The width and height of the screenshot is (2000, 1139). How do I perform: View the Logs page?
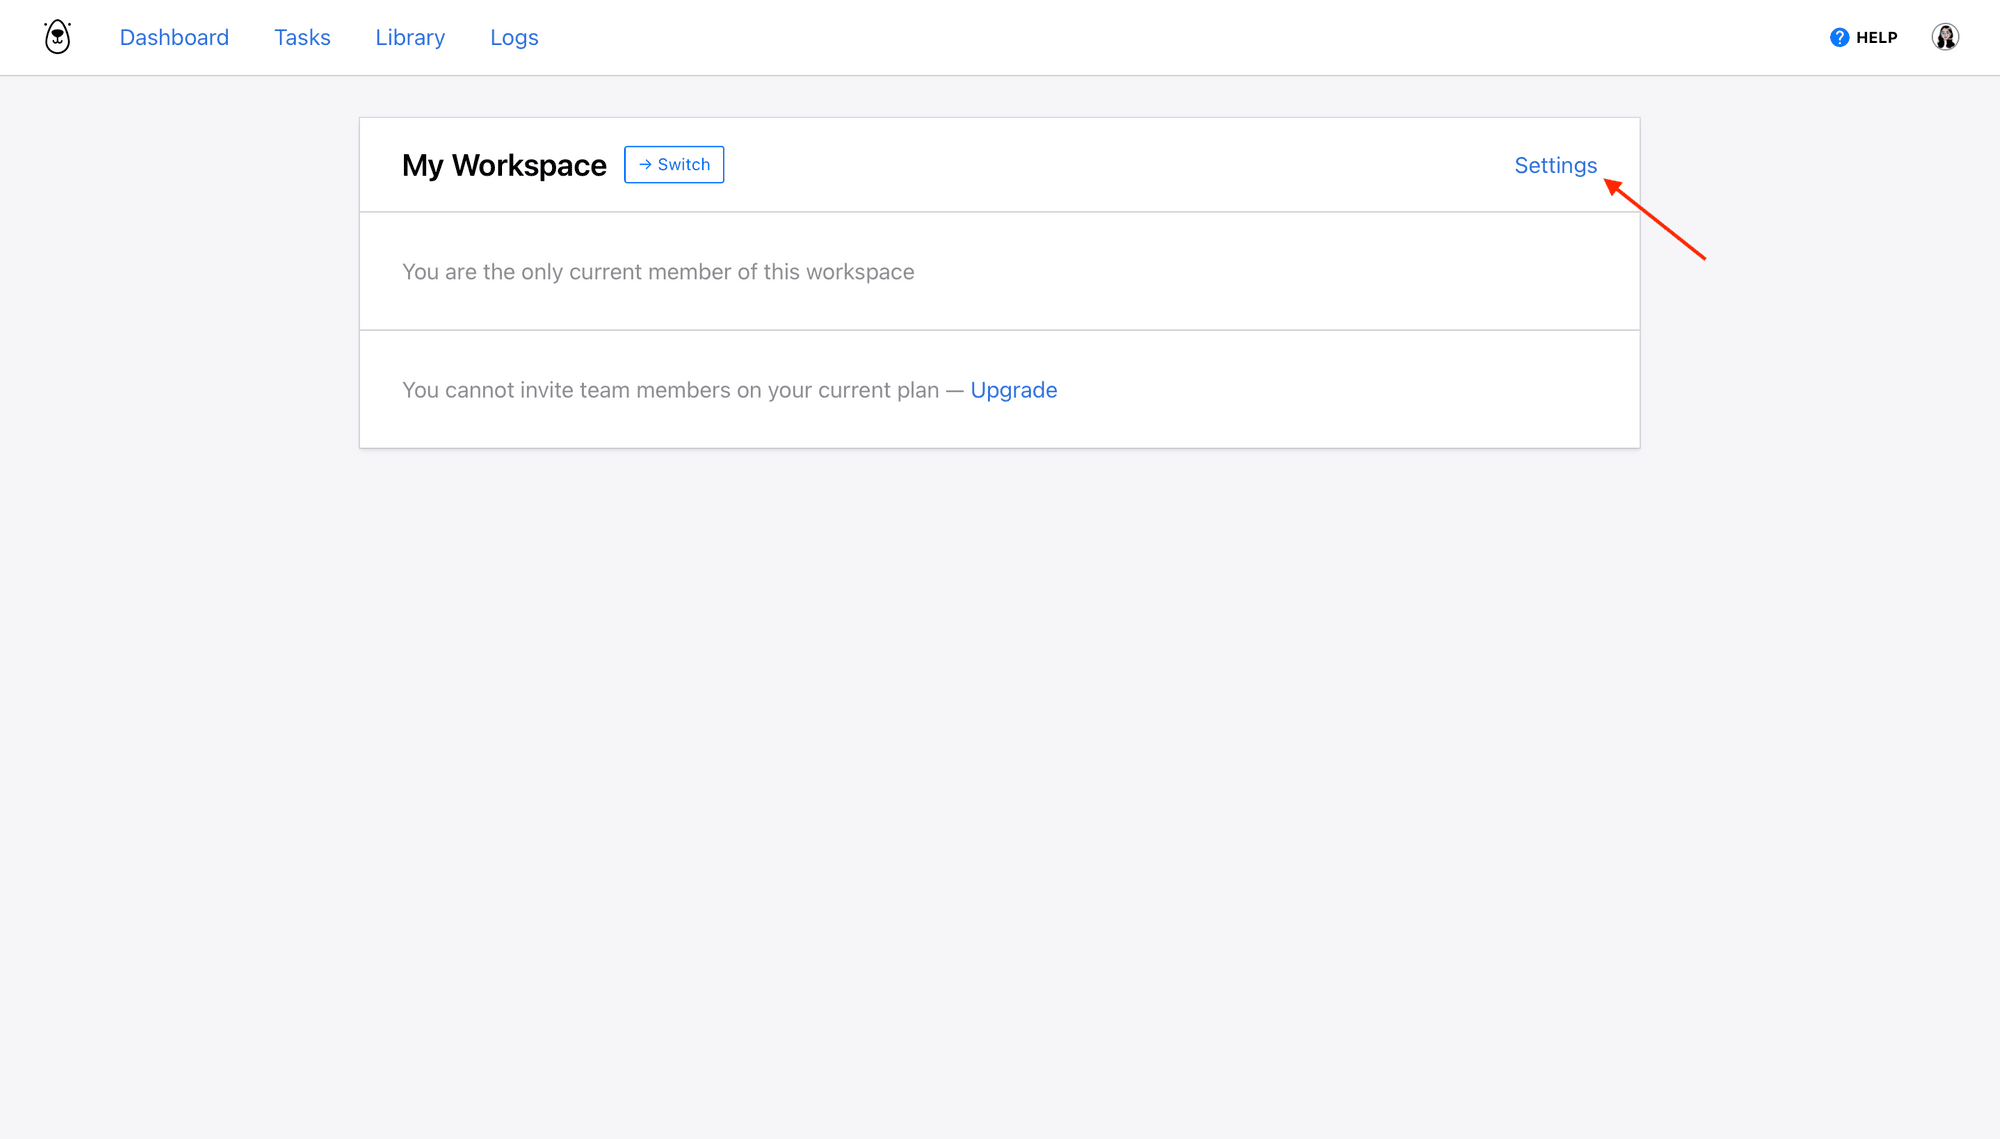point(514,37)
